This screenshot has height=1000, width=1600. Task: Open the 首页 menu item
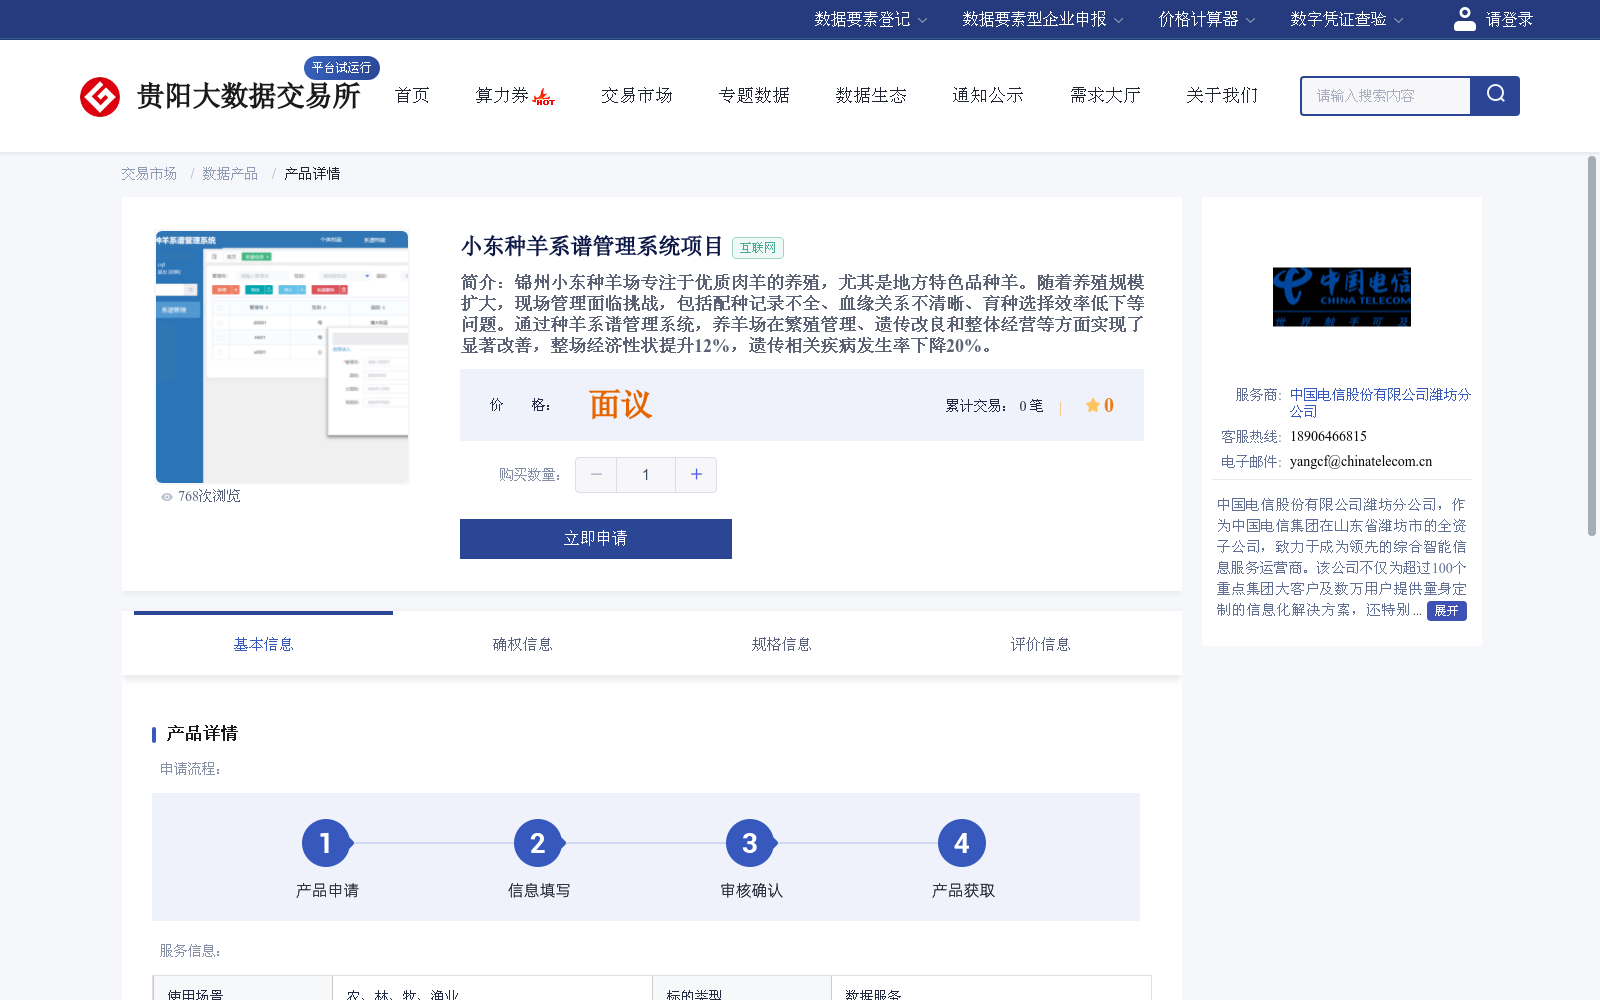[x=412, y=95]
